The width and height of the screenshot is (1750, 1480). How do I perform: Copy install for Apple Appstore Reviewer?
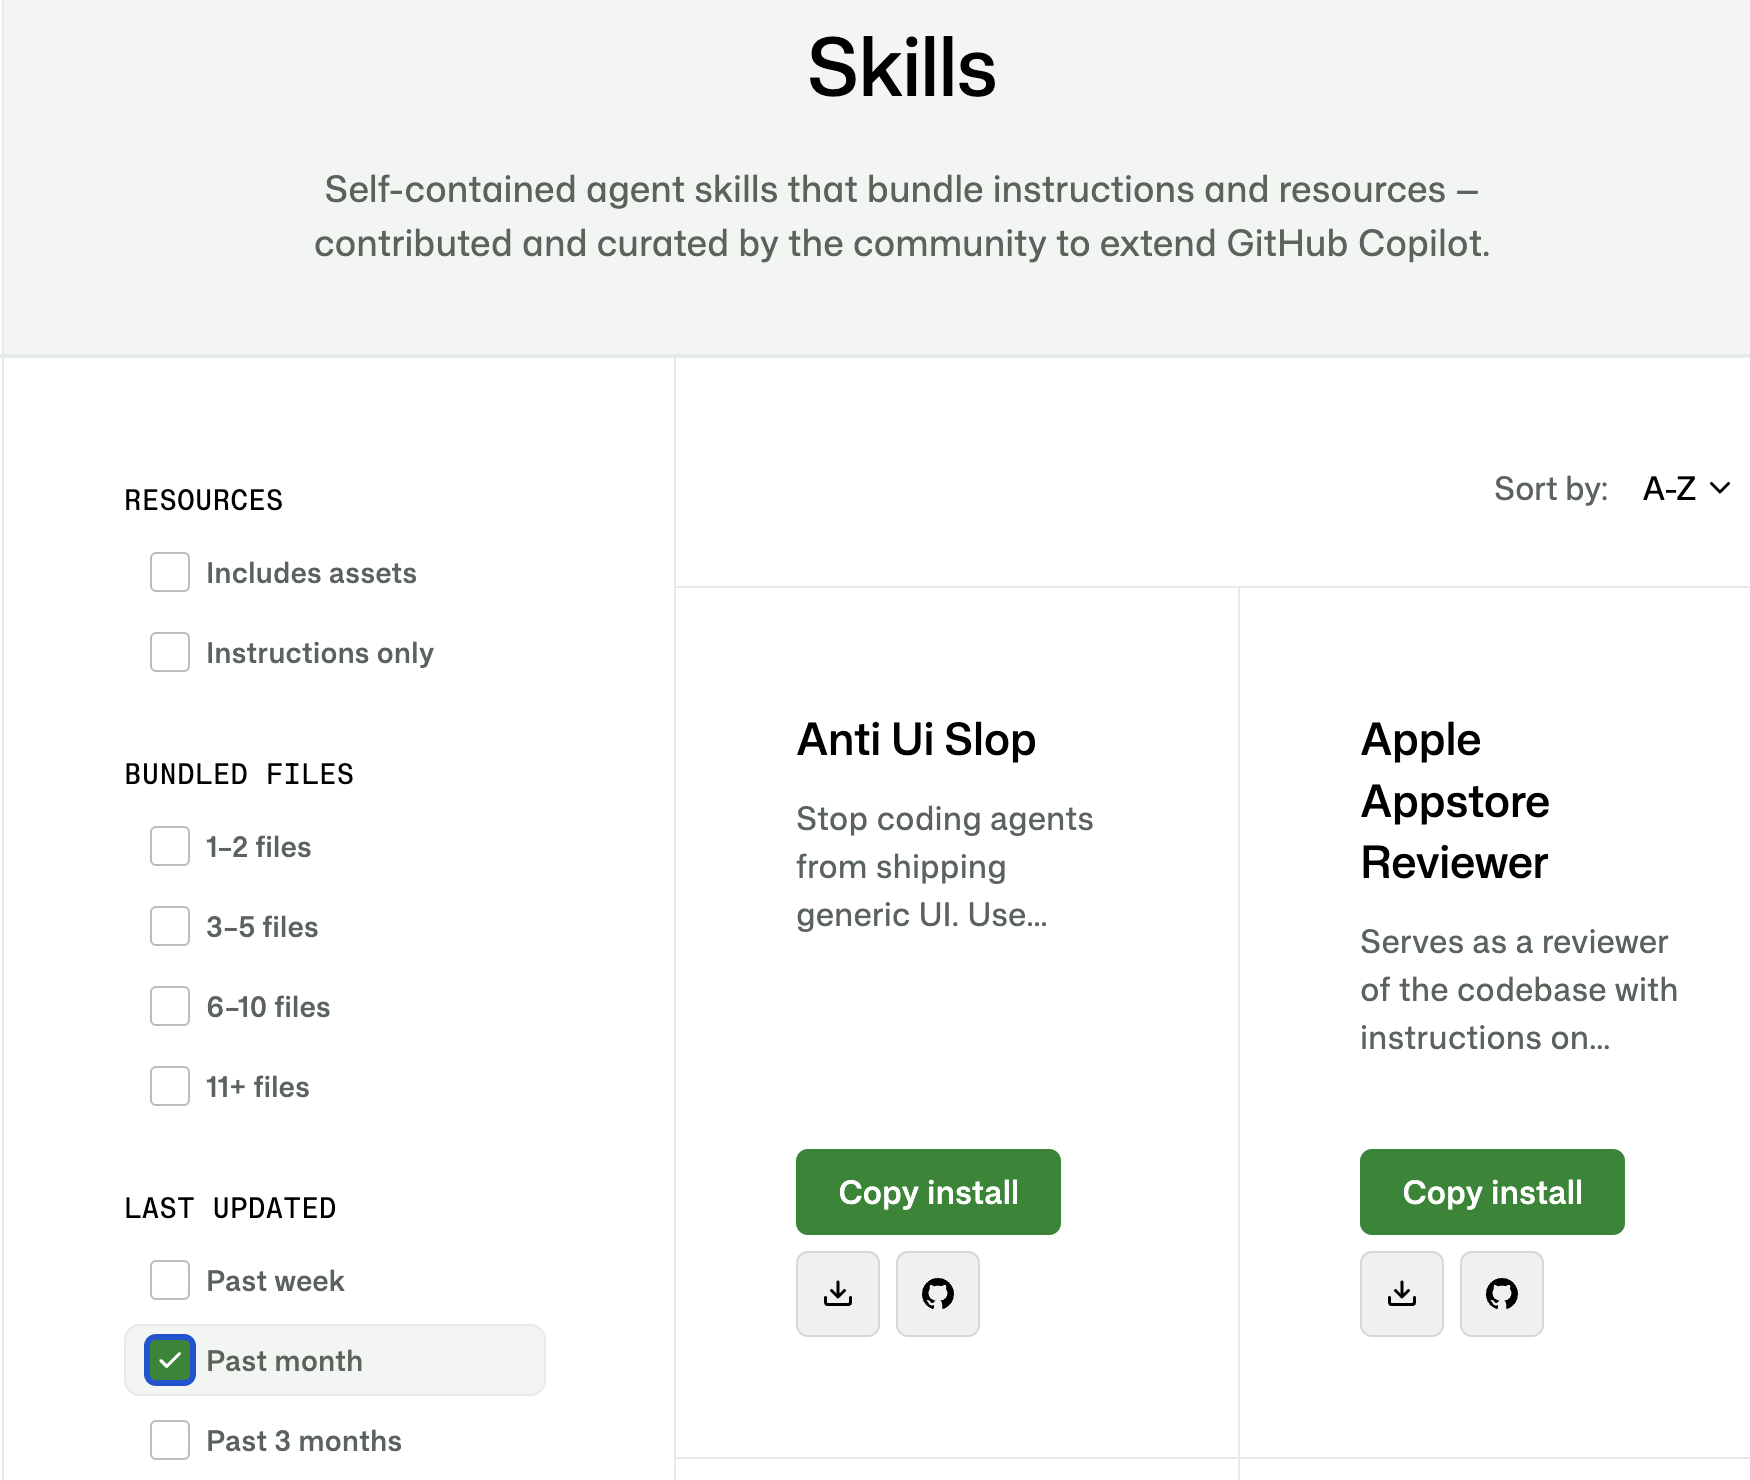coord(1492,1192)
